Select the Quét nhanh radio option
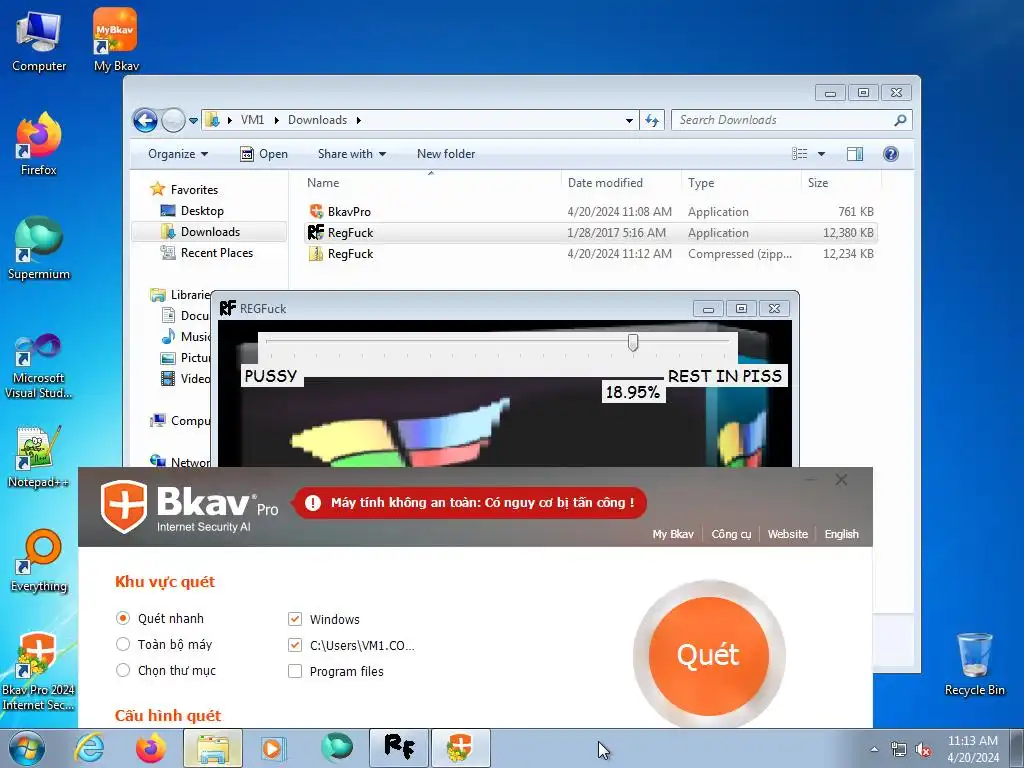The image size is (1024, 768). pos(123,618)
